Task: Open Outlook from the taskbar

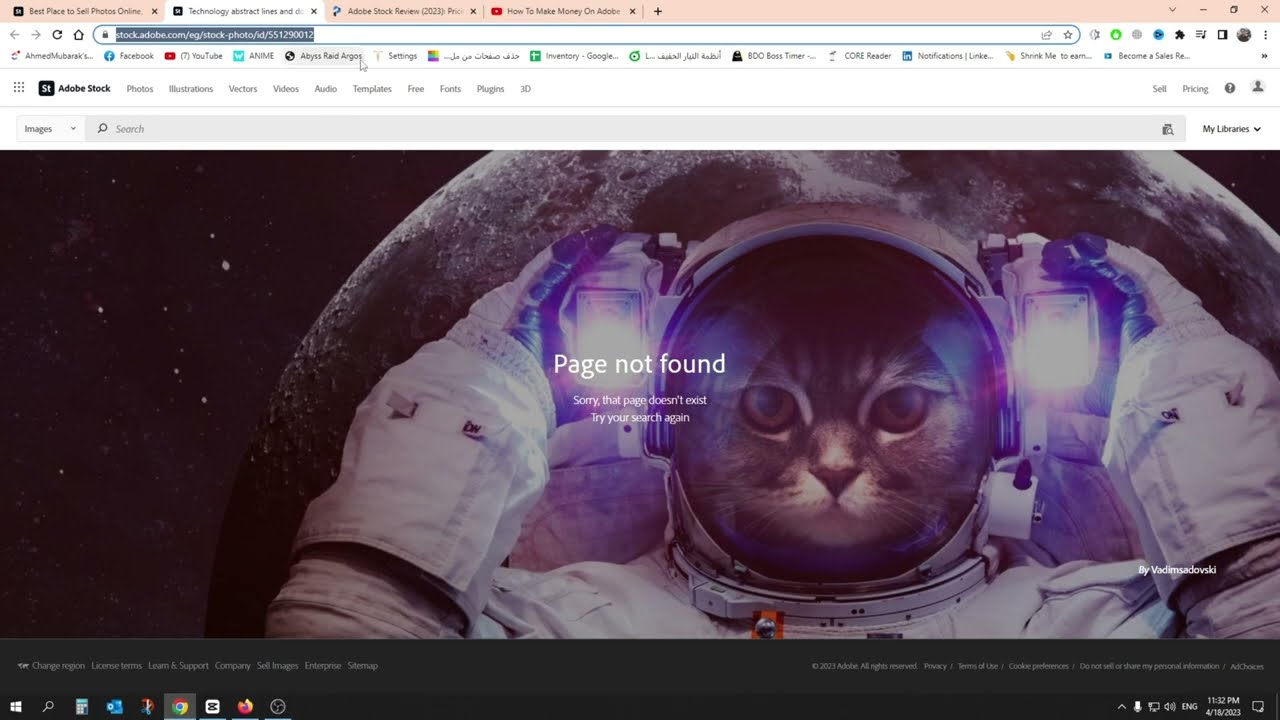Action: (x=114, y=706)
